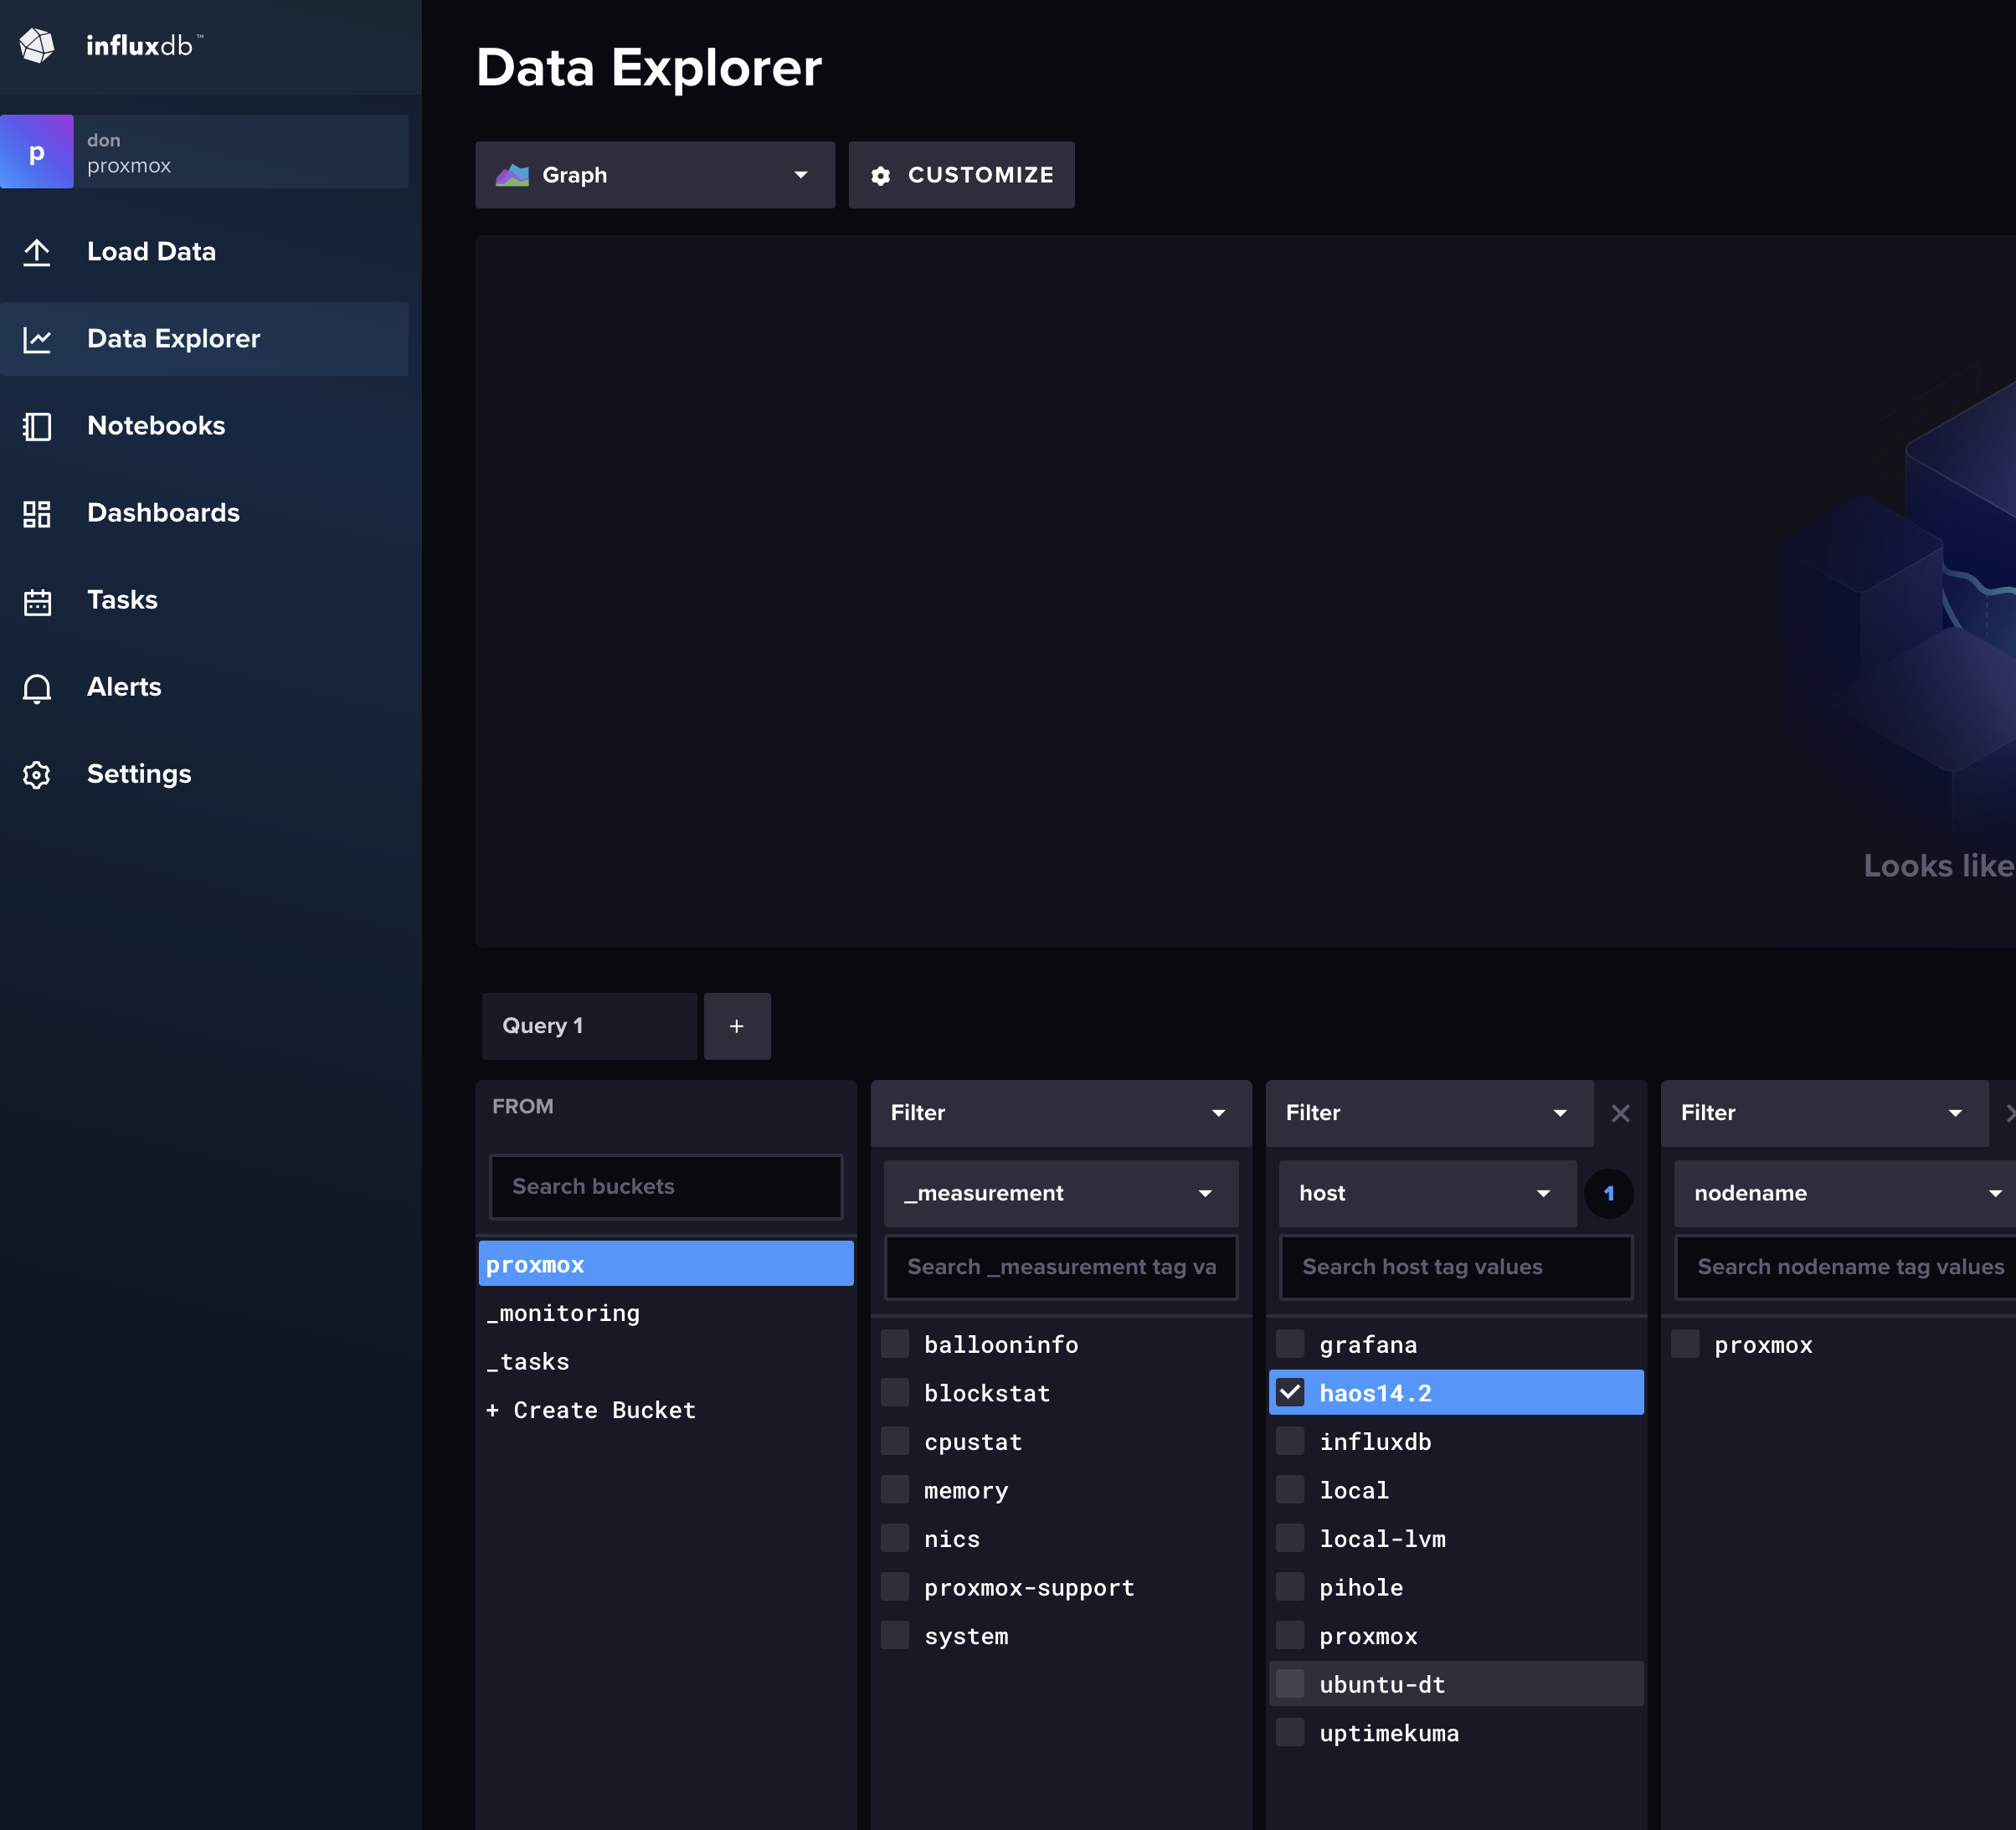Click the purple 'p' organization avatar
The width and height of the screenshot is (2016, 1830).
click(37, 152)
